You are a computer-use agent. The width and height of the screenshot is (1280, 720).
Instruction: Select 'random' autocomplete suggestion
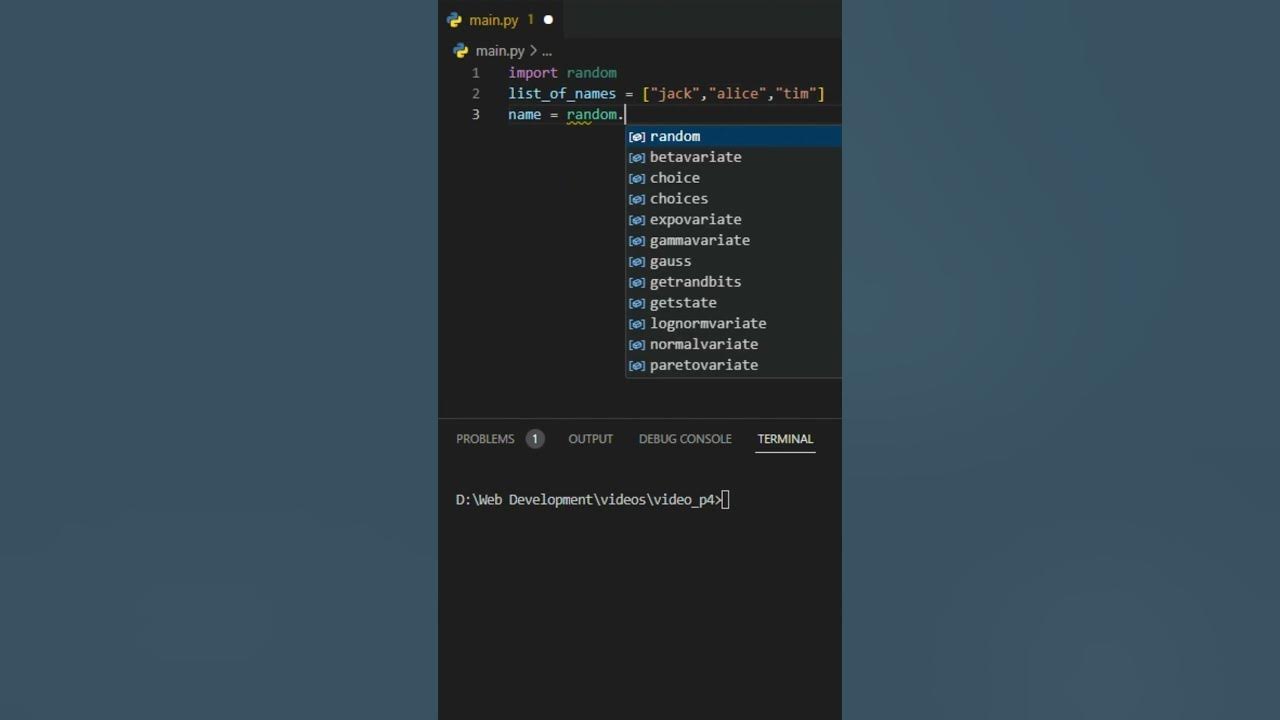click(x=734, y=136)
